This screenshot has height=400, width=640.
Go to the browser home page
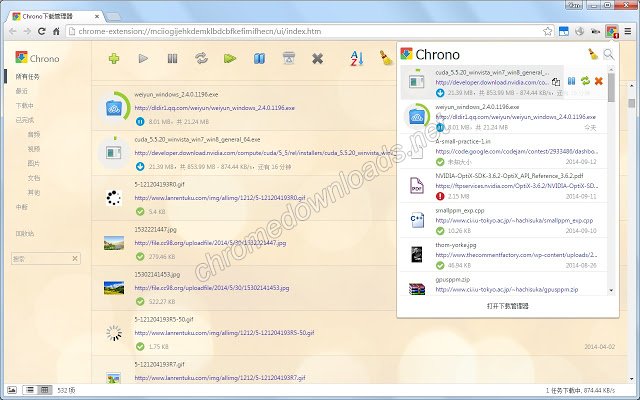(56, 31)
